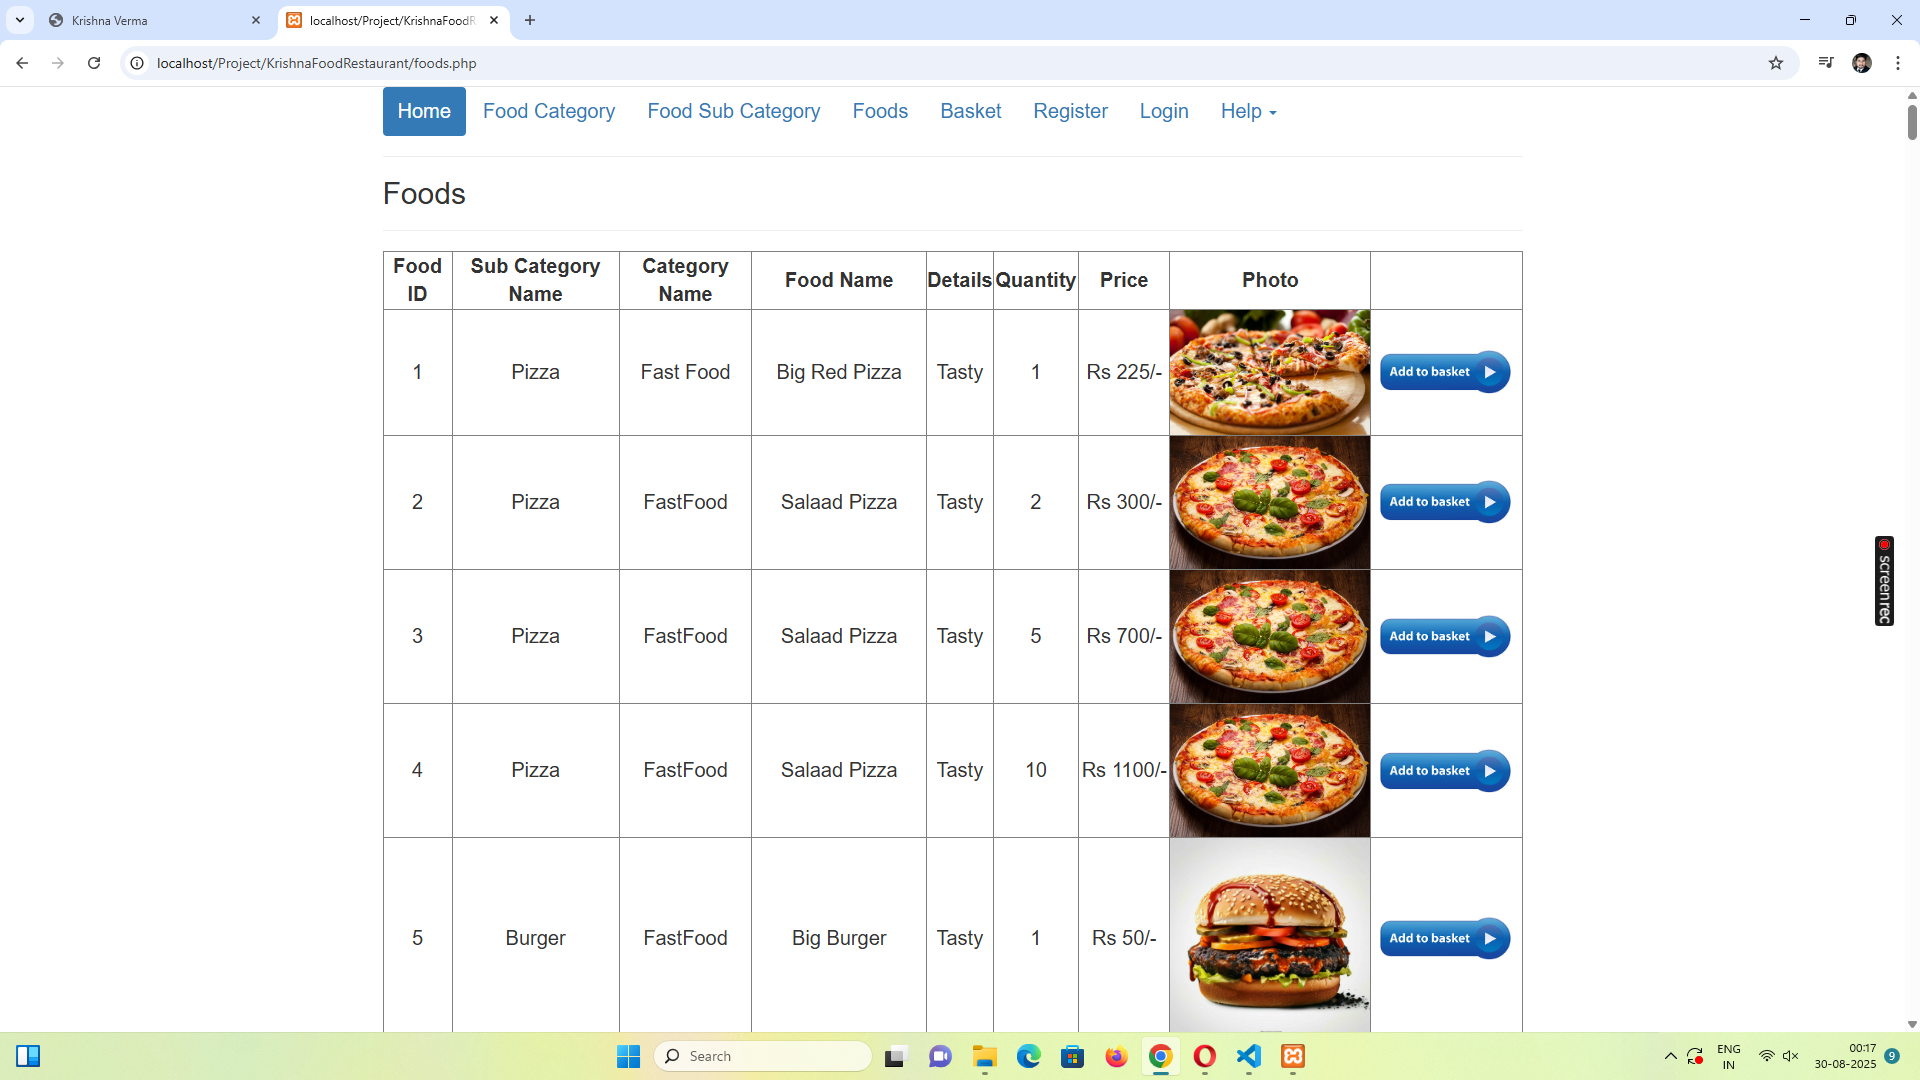The image size is (1920, 1080).
Task: Click scrollbar down arrow
Action: 1912,1024
